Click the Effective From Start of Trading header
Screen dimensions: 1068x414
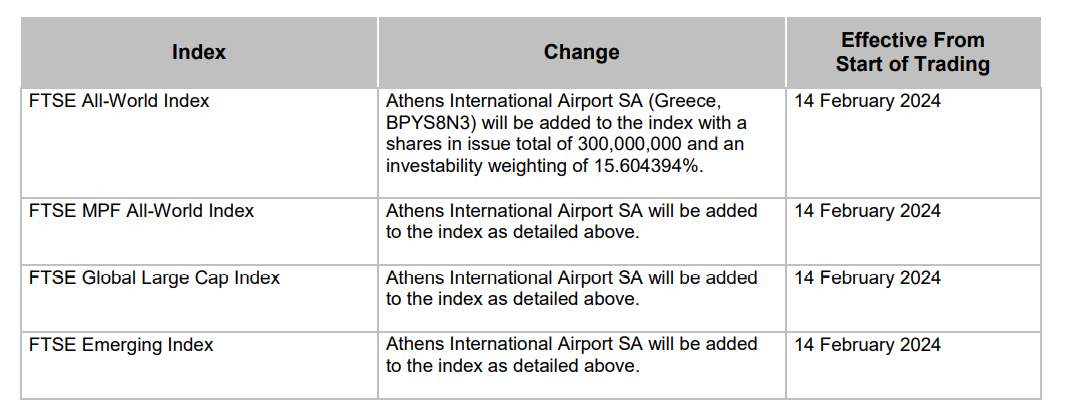tap(912, 52)
